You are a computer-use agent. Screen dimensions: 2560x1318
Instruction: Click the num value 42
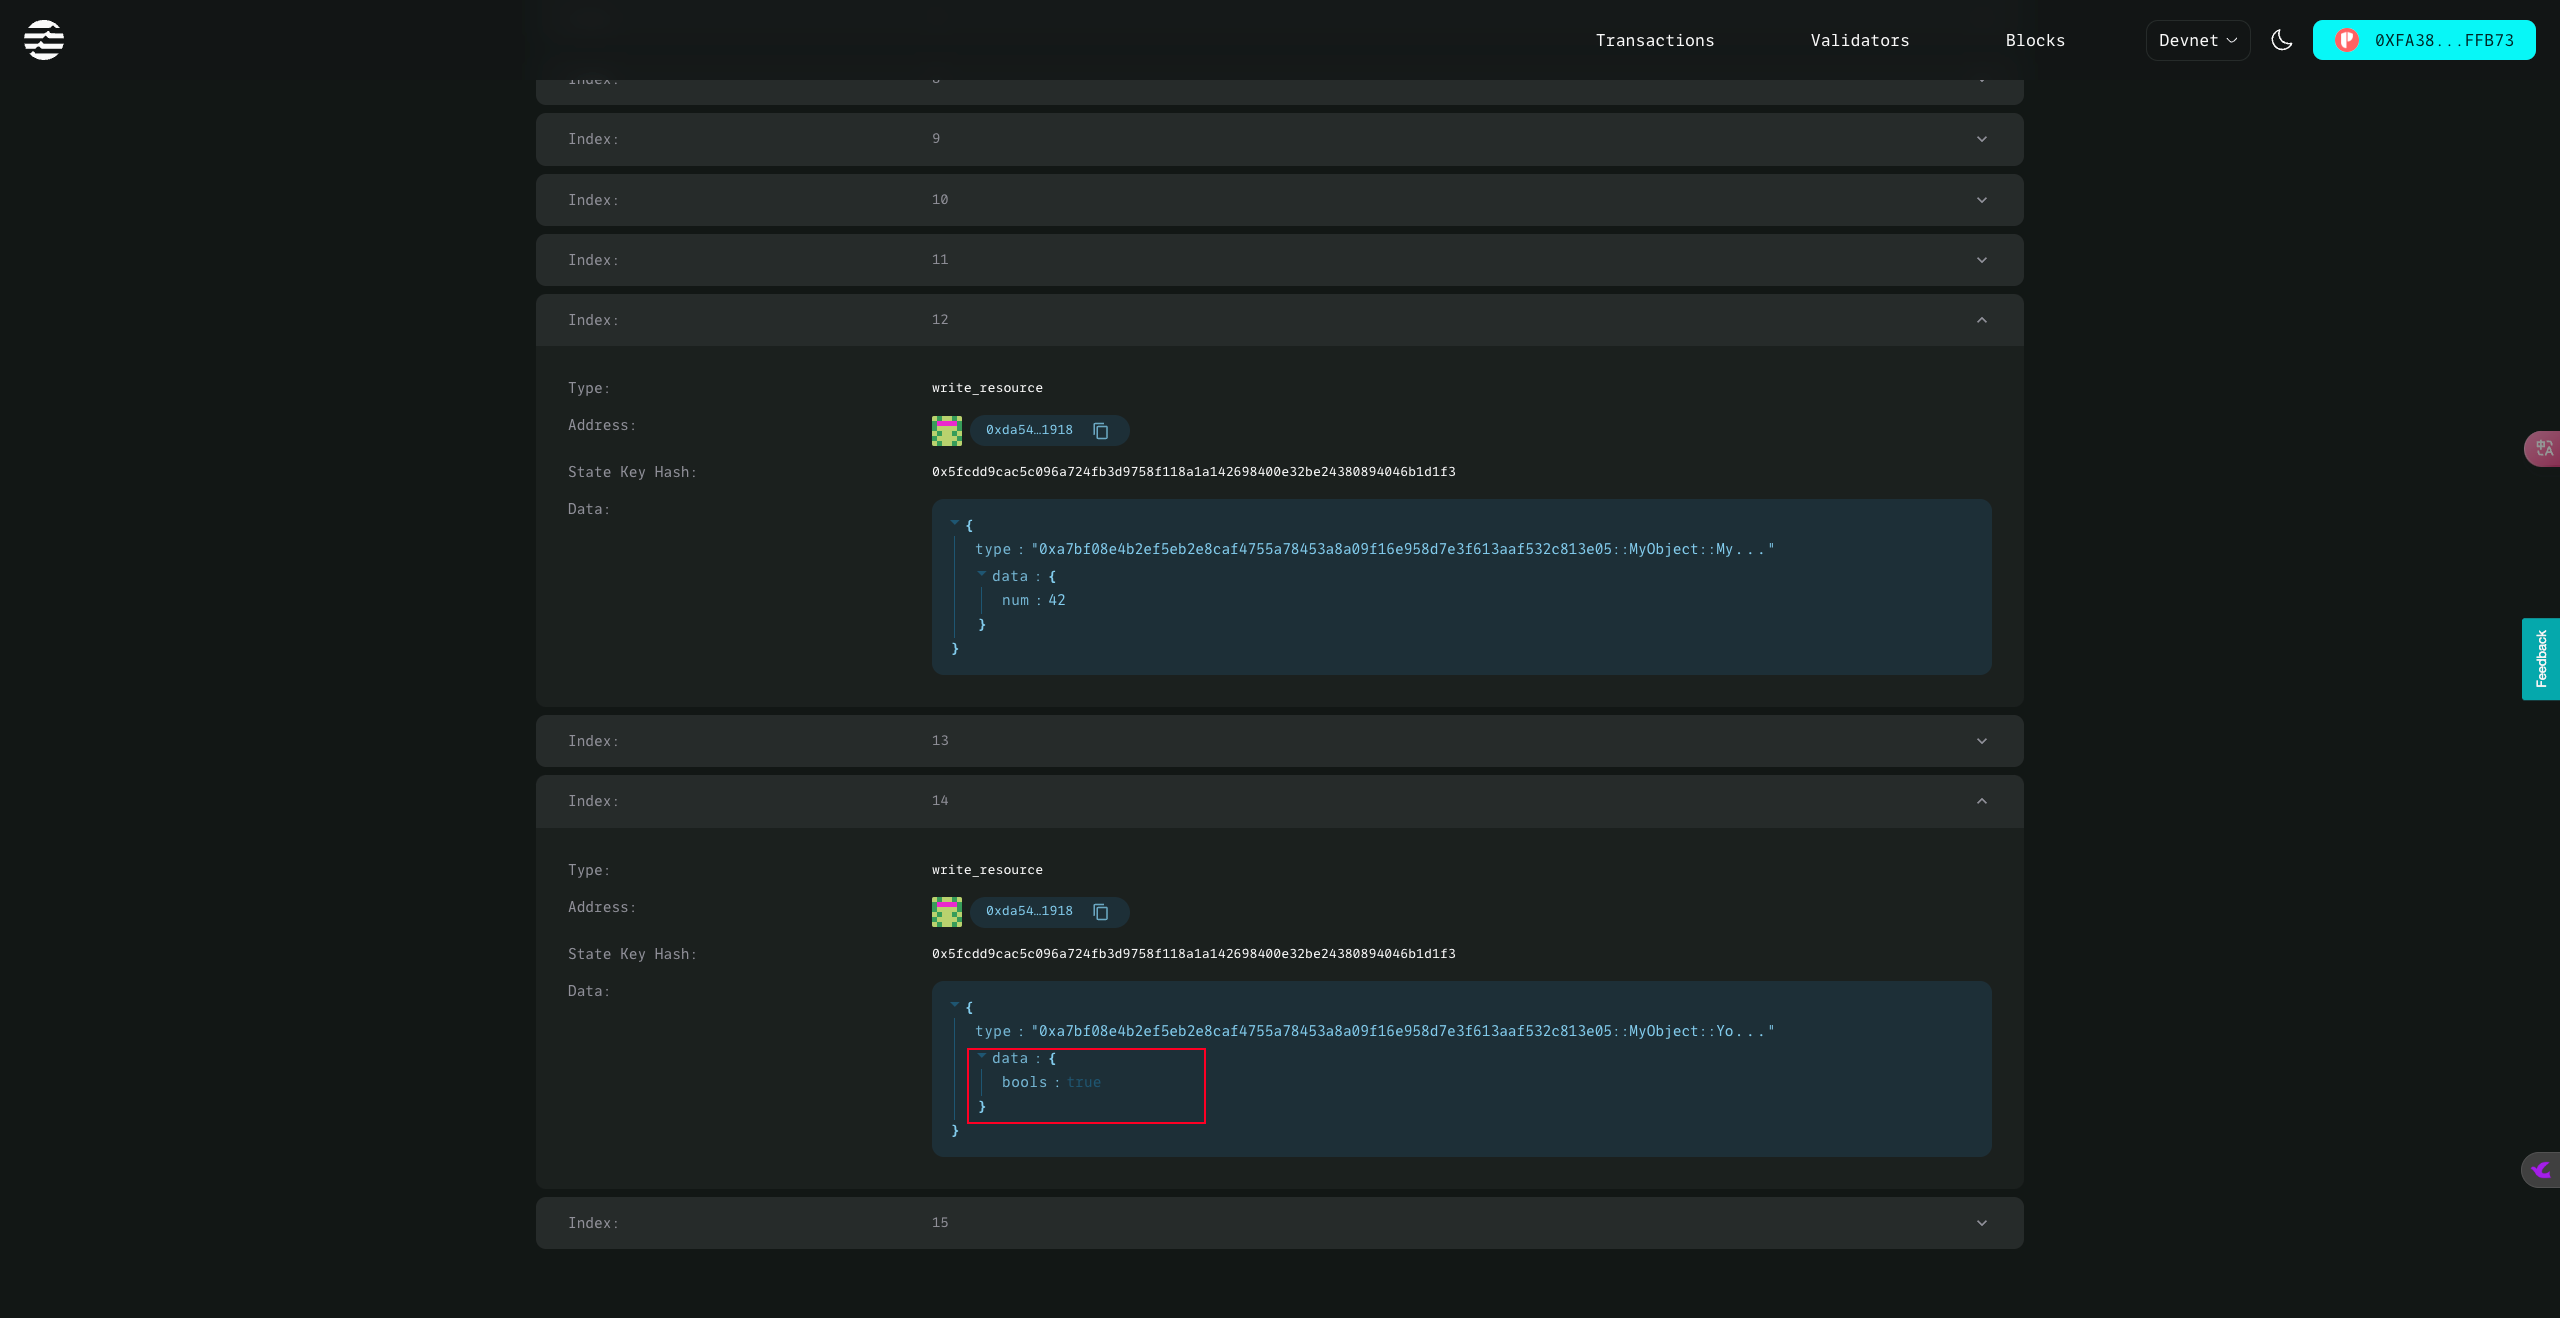tap(1057, 600)
